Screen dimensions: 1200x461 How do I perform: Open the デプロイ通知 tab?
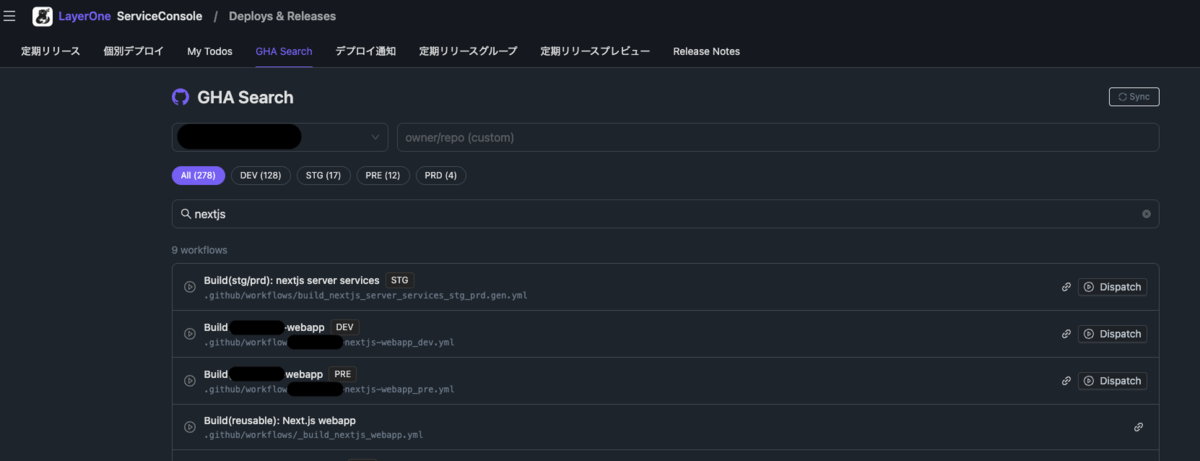pos(366,51)
